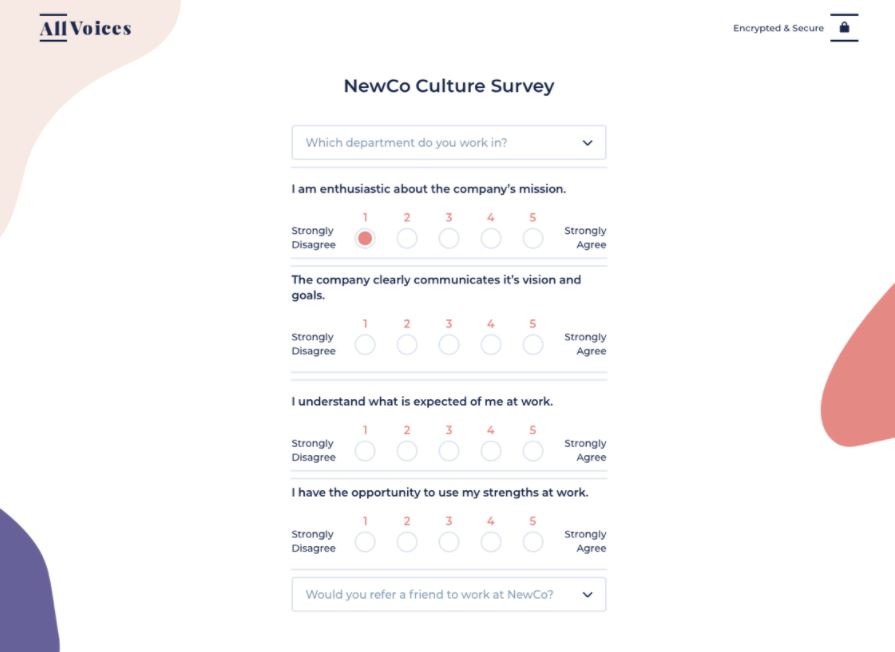Choose rating 5 for using strengths at work
The height and width of the screenshot is (652, 895).
click(533, 542)
